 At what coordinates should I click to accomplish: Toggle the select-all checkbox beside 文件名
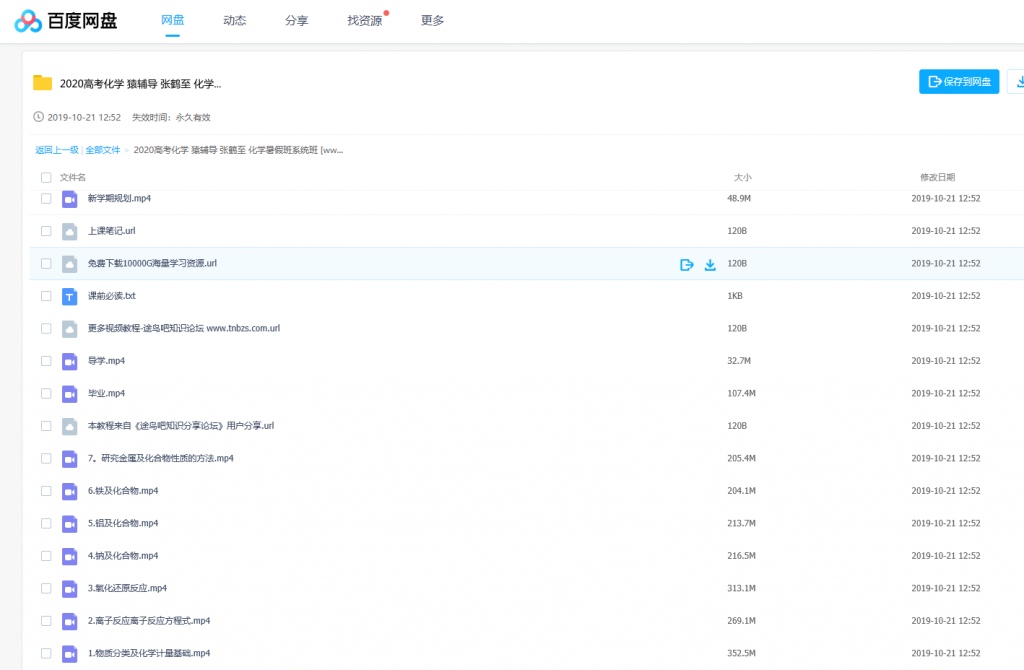46,177
